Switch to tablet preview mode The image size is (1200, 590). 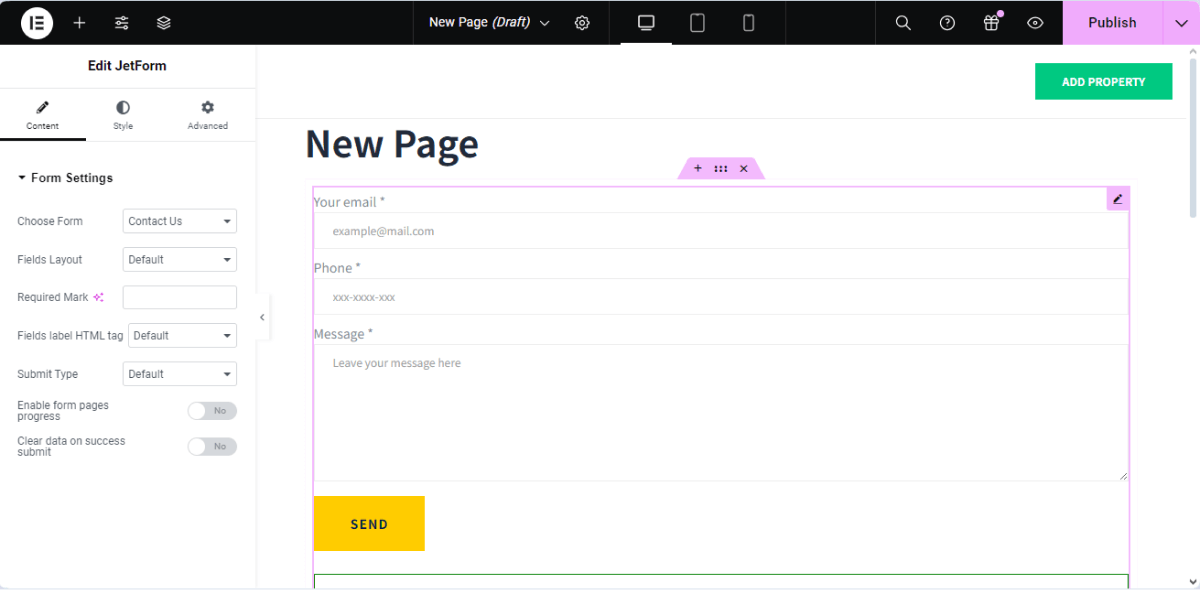tap(696, 22)
